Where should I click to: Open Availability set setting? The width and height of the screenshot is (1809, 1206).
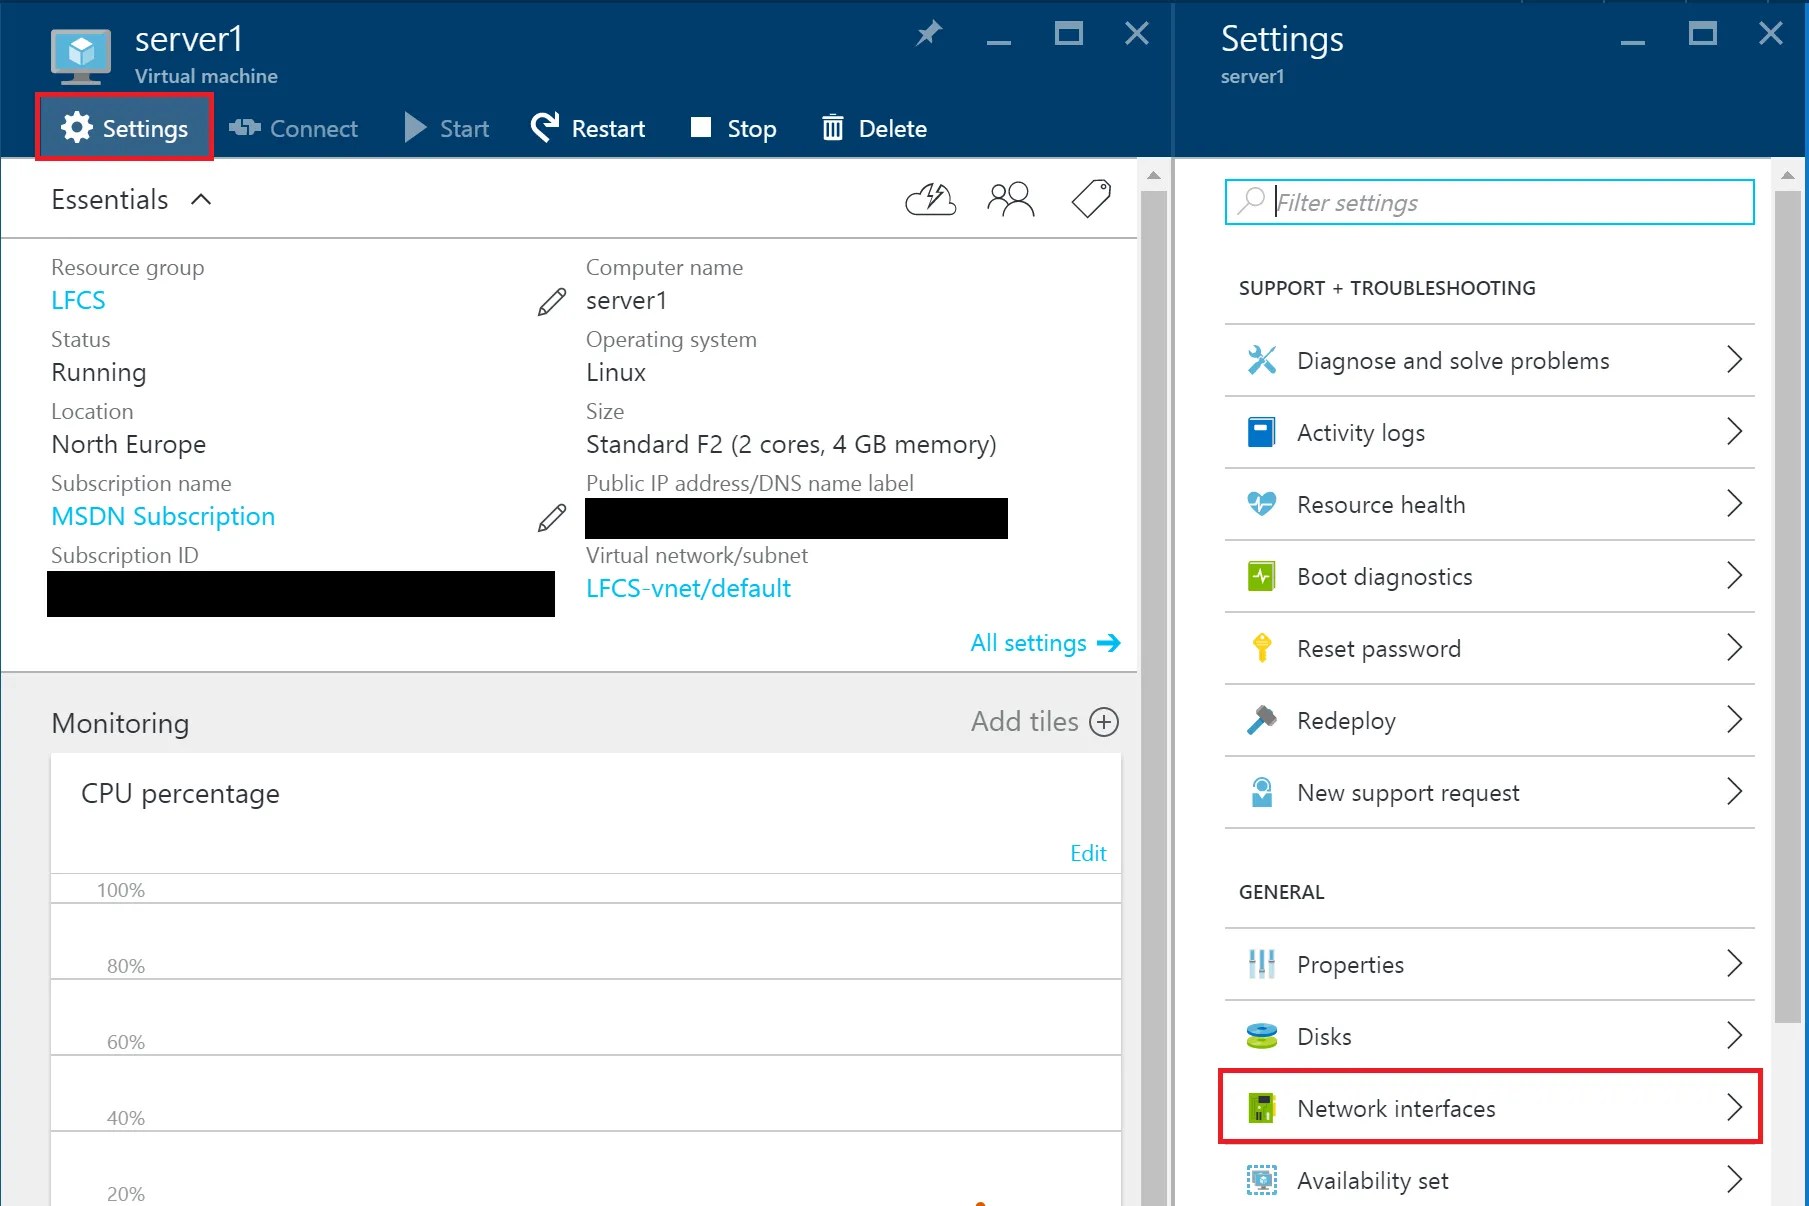(x=1489, y=1180)
